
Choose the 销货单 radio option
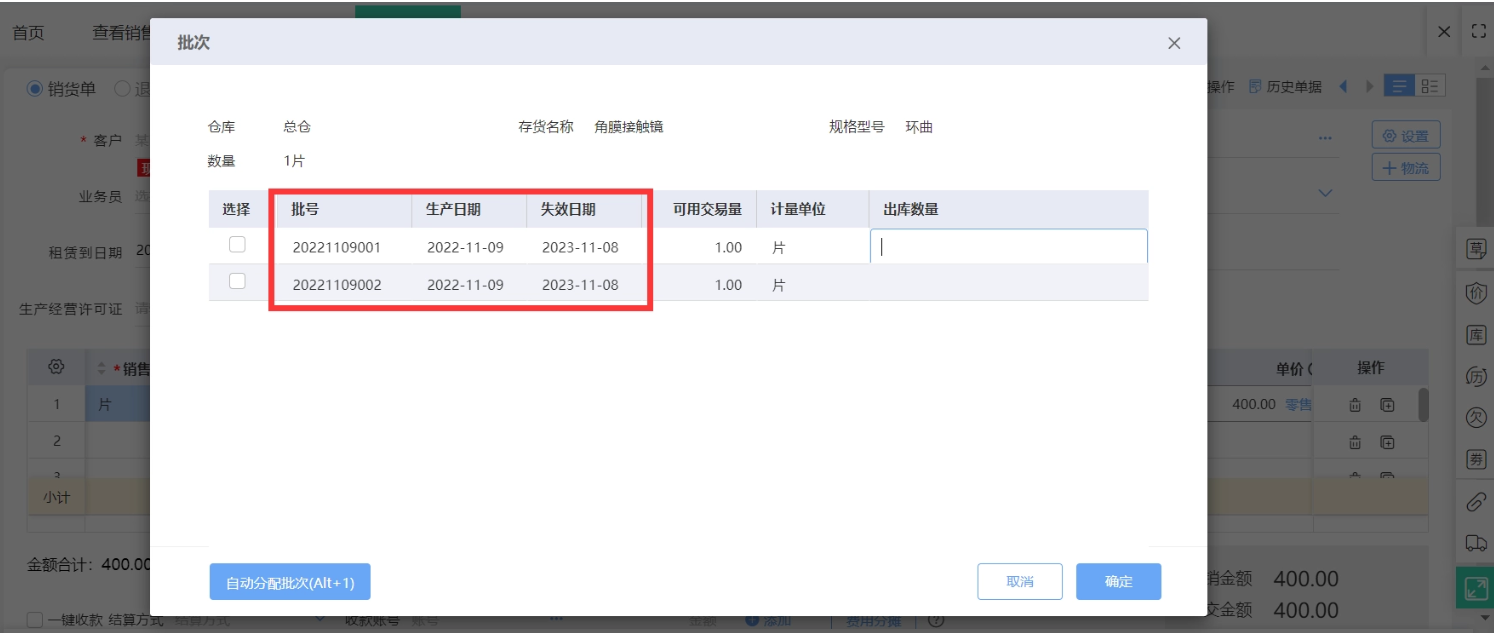36,89
